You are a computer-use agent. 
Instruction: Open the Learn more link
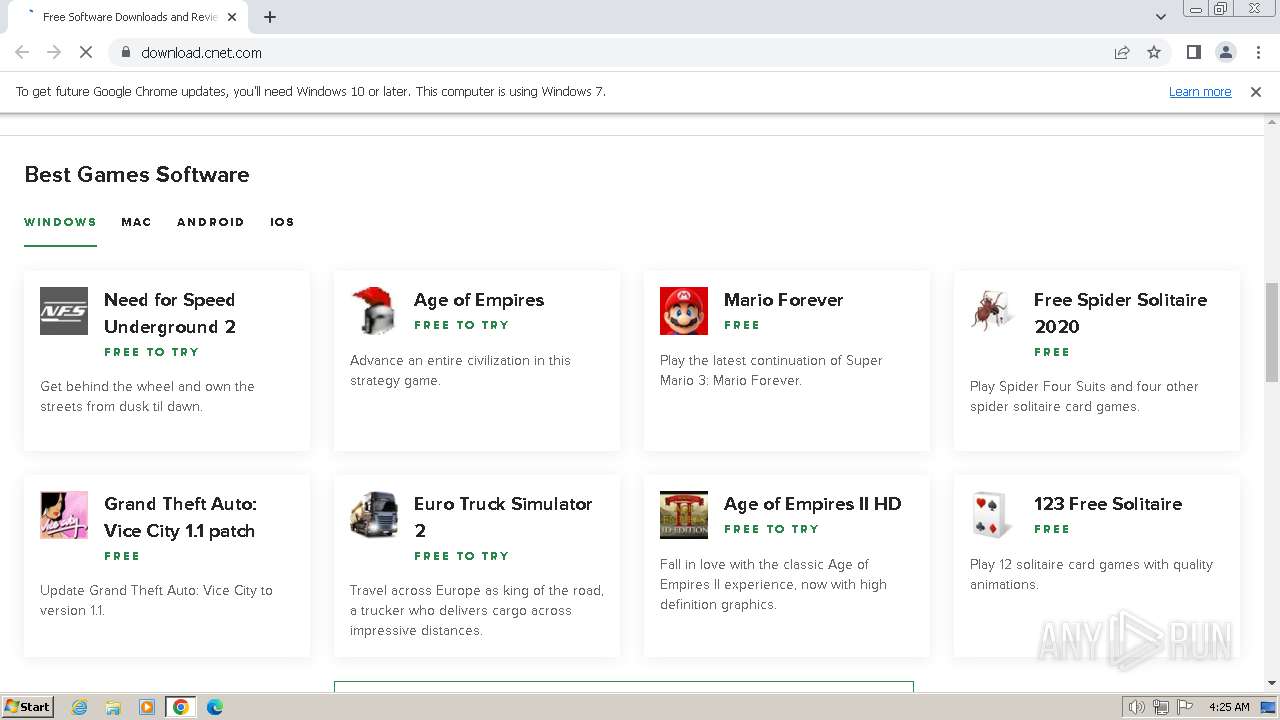pos(1200,91)
